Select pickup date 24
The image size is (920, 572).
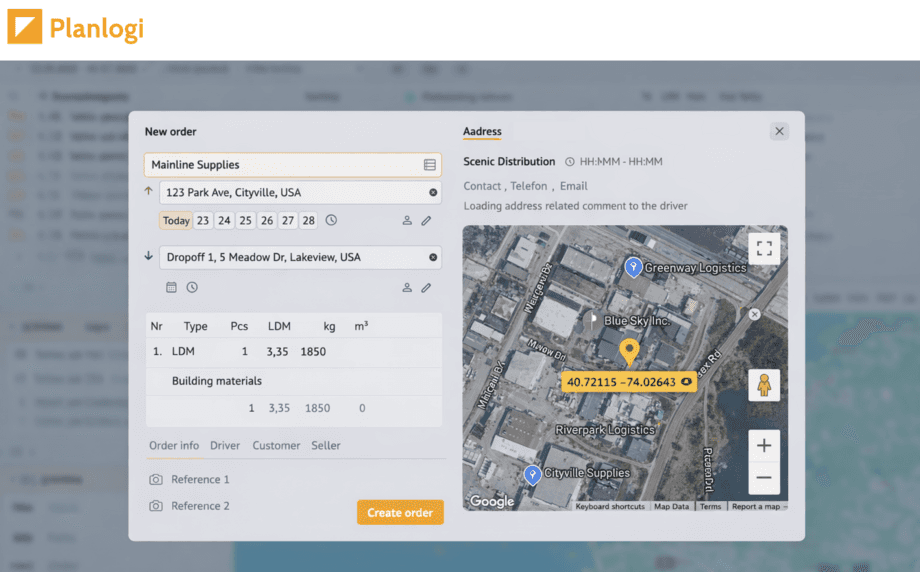pos(224,221)
